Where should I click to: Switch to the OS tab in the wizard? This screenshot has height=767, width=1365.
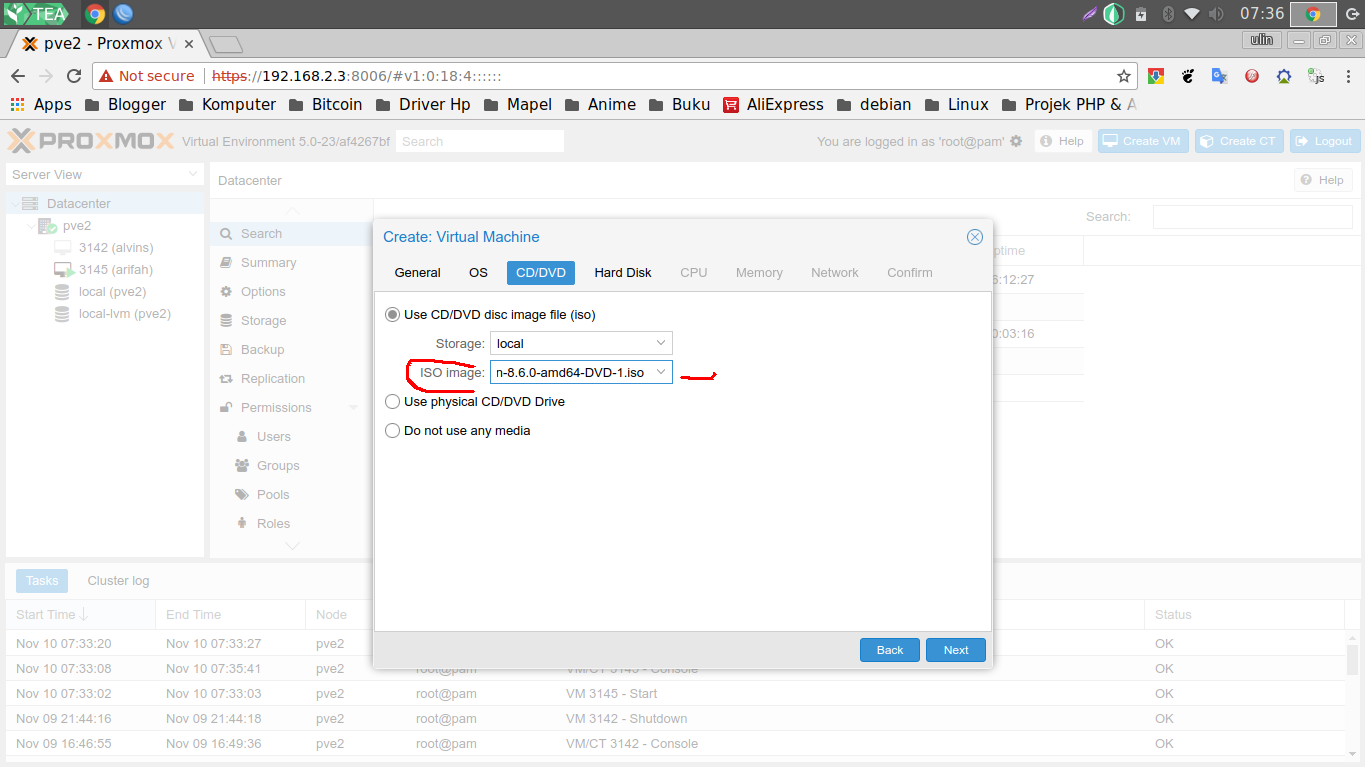[478, 273]
